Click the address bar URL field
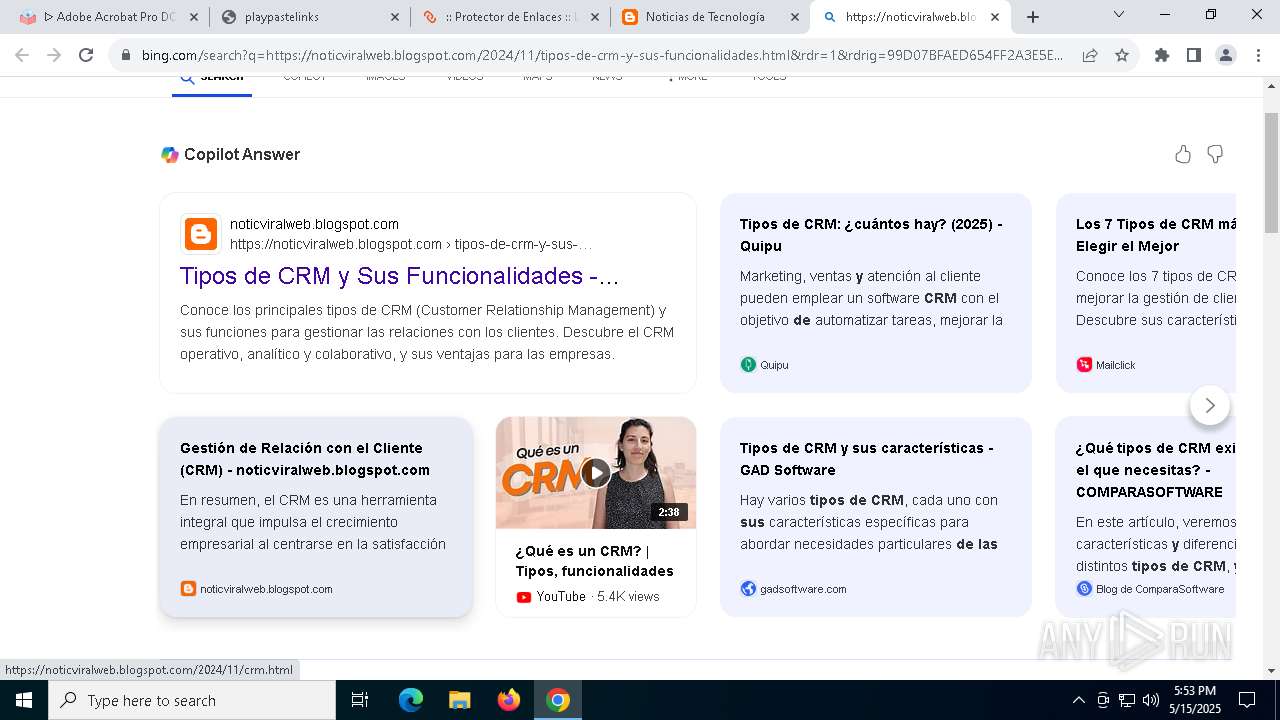The width and height of the screenshot is (1280, 720). point(602,56)
